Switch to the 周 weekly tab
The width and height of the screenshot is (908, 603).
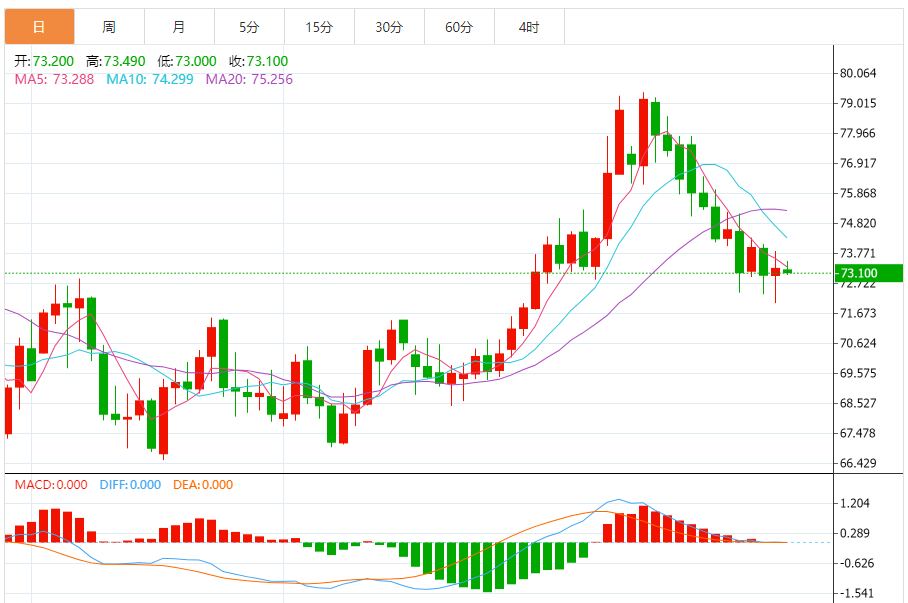(x=109, y=27)
